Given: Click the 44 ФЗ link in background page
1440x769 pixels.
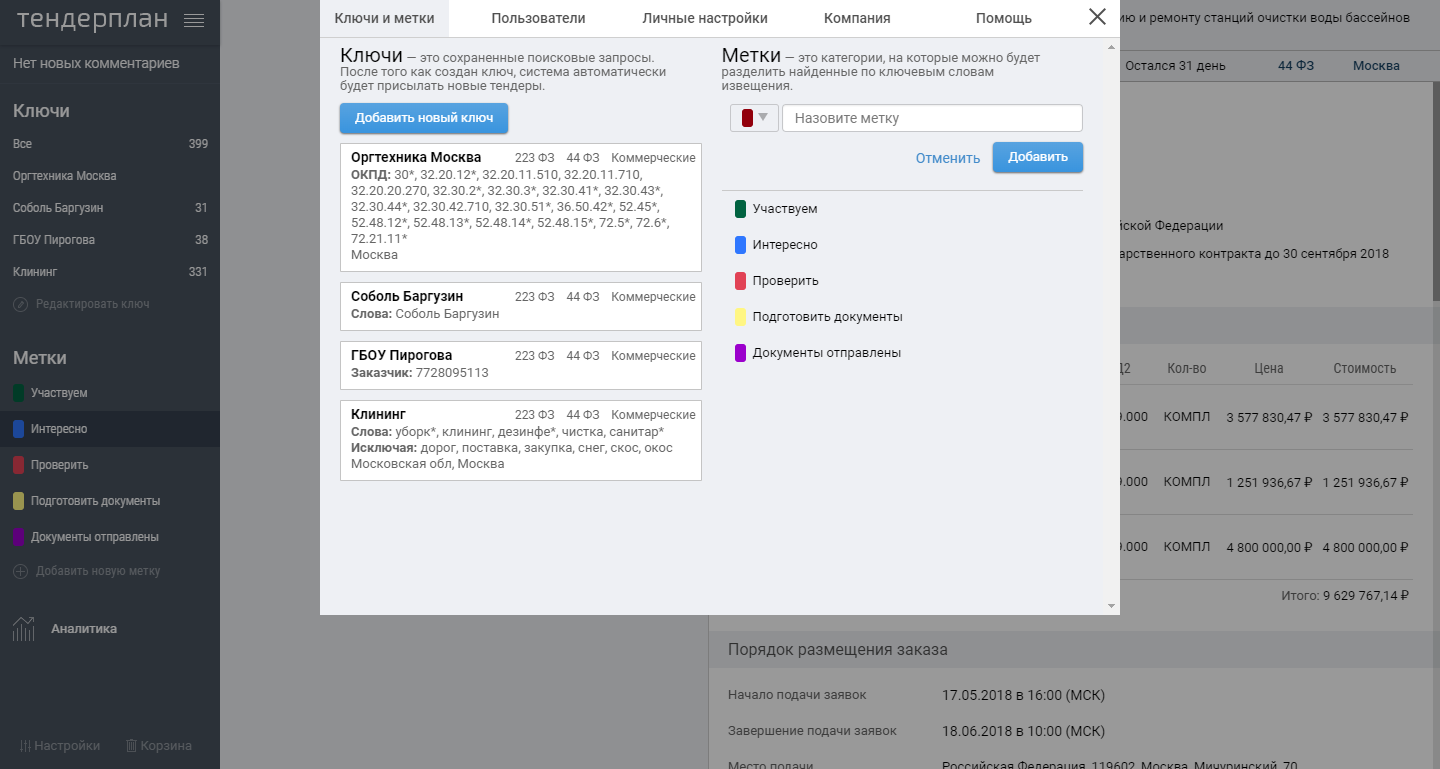Looking at the screenshot, I should point(1296,66).
